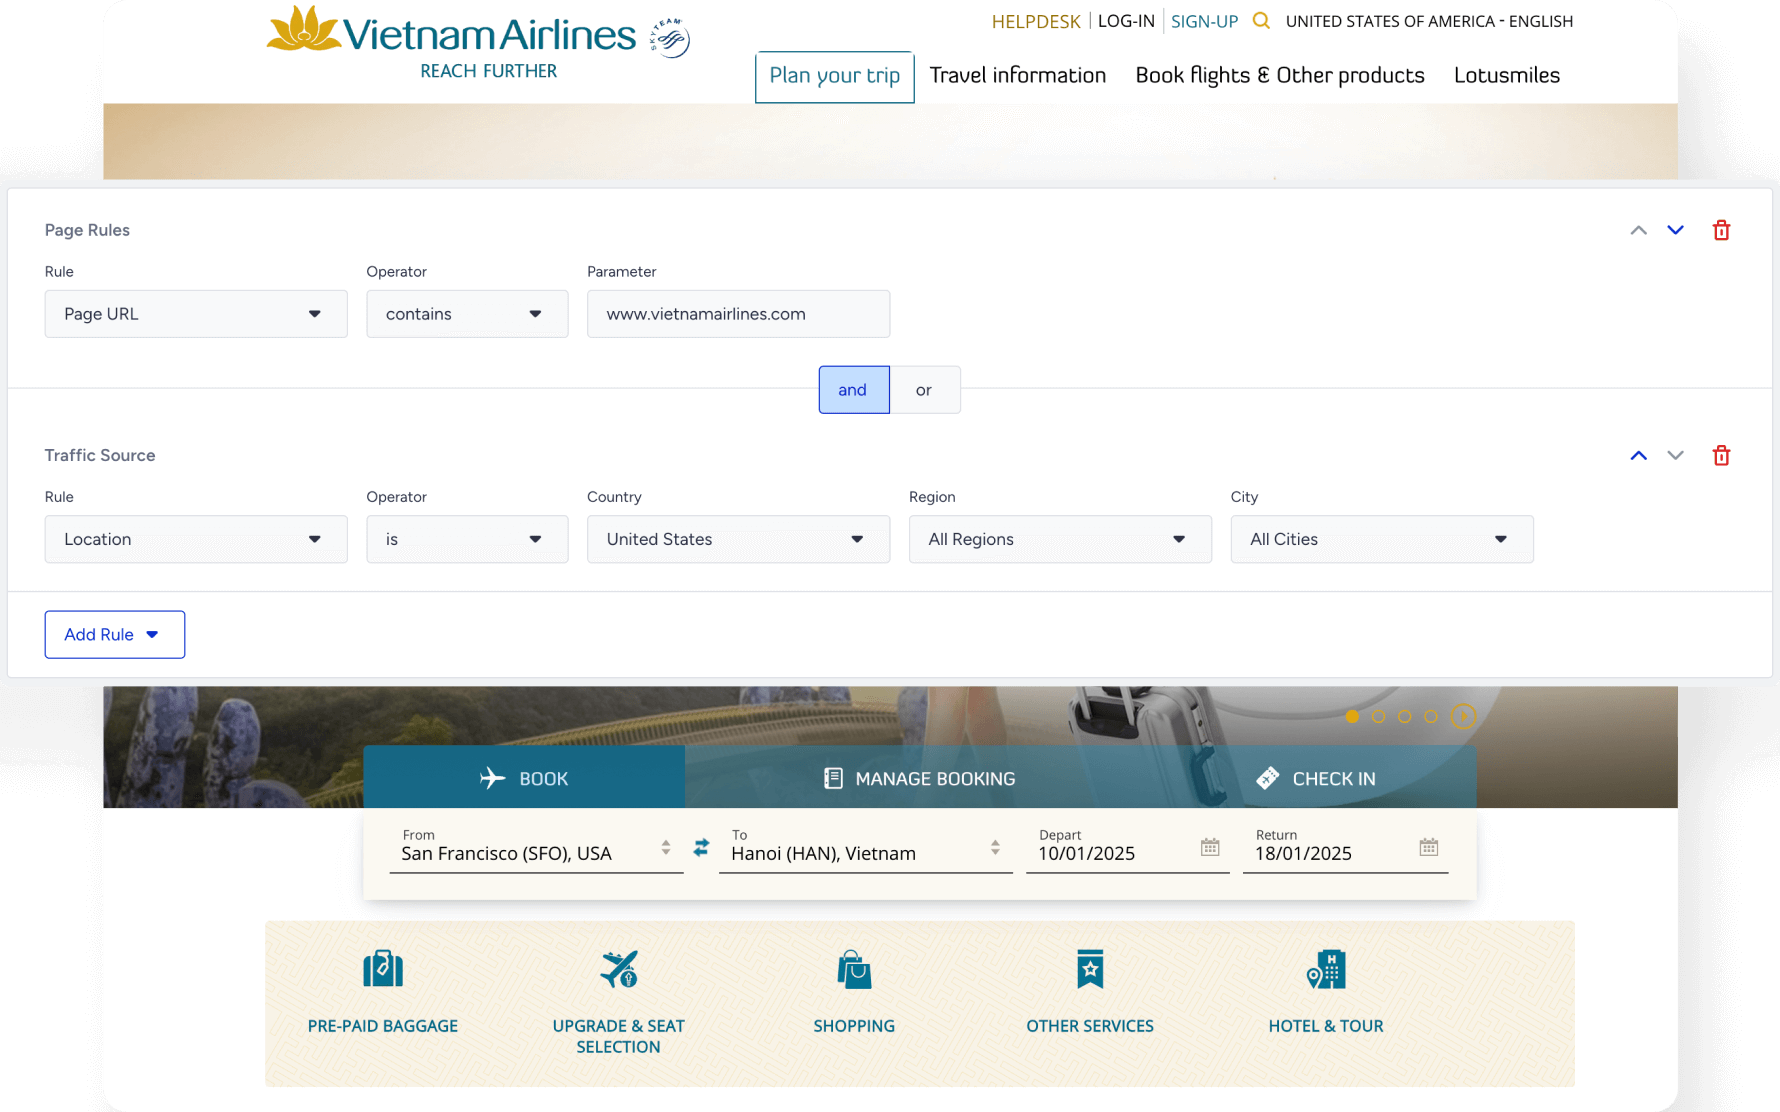Viewport: 1780px width, 1112px height.
Task: Open the SIGN-UP link
Action: (x=1204, y=21)
